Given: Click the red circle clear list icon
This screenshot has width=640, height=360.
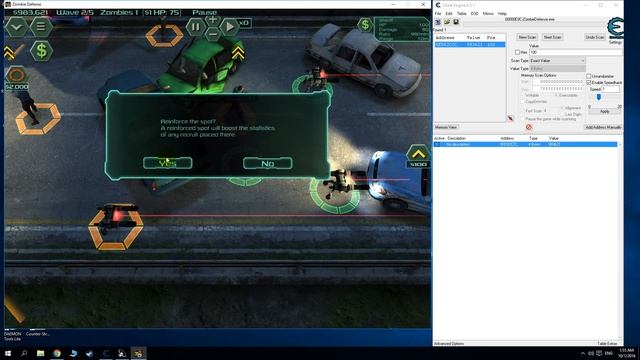Looking at the screenshot, I should click(x=529, y=127).
